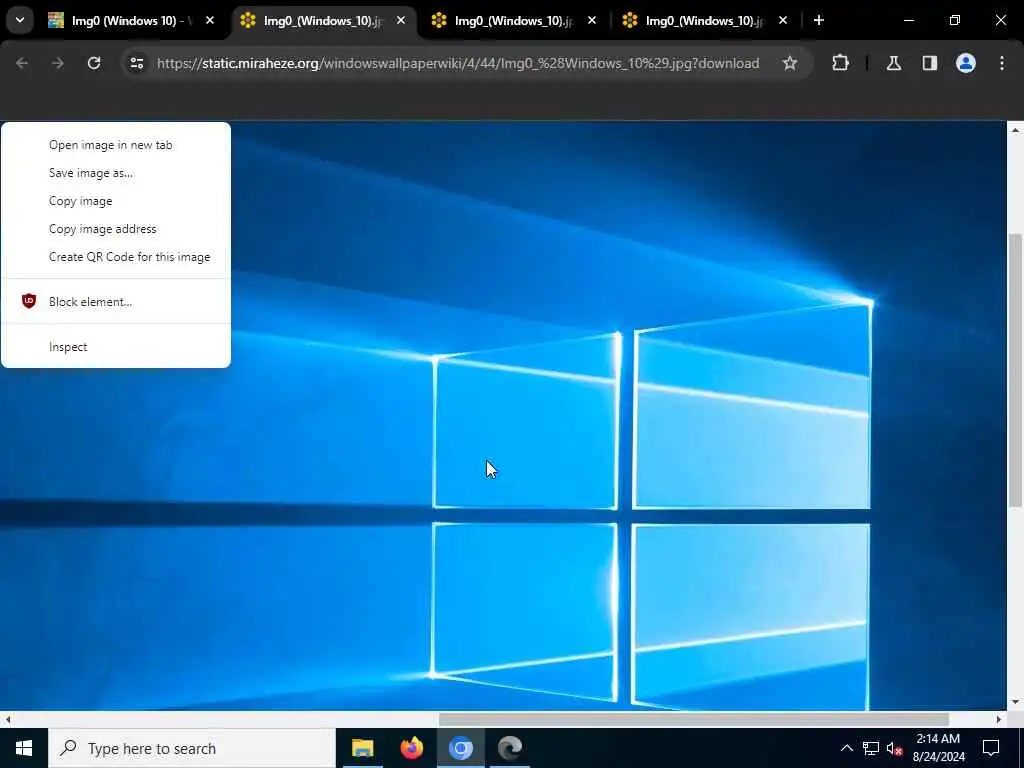Image resolution: width=1024 pixels, height=768 pixels.
Task: Open Firefox from the taskbar
Action: [411, 748]
